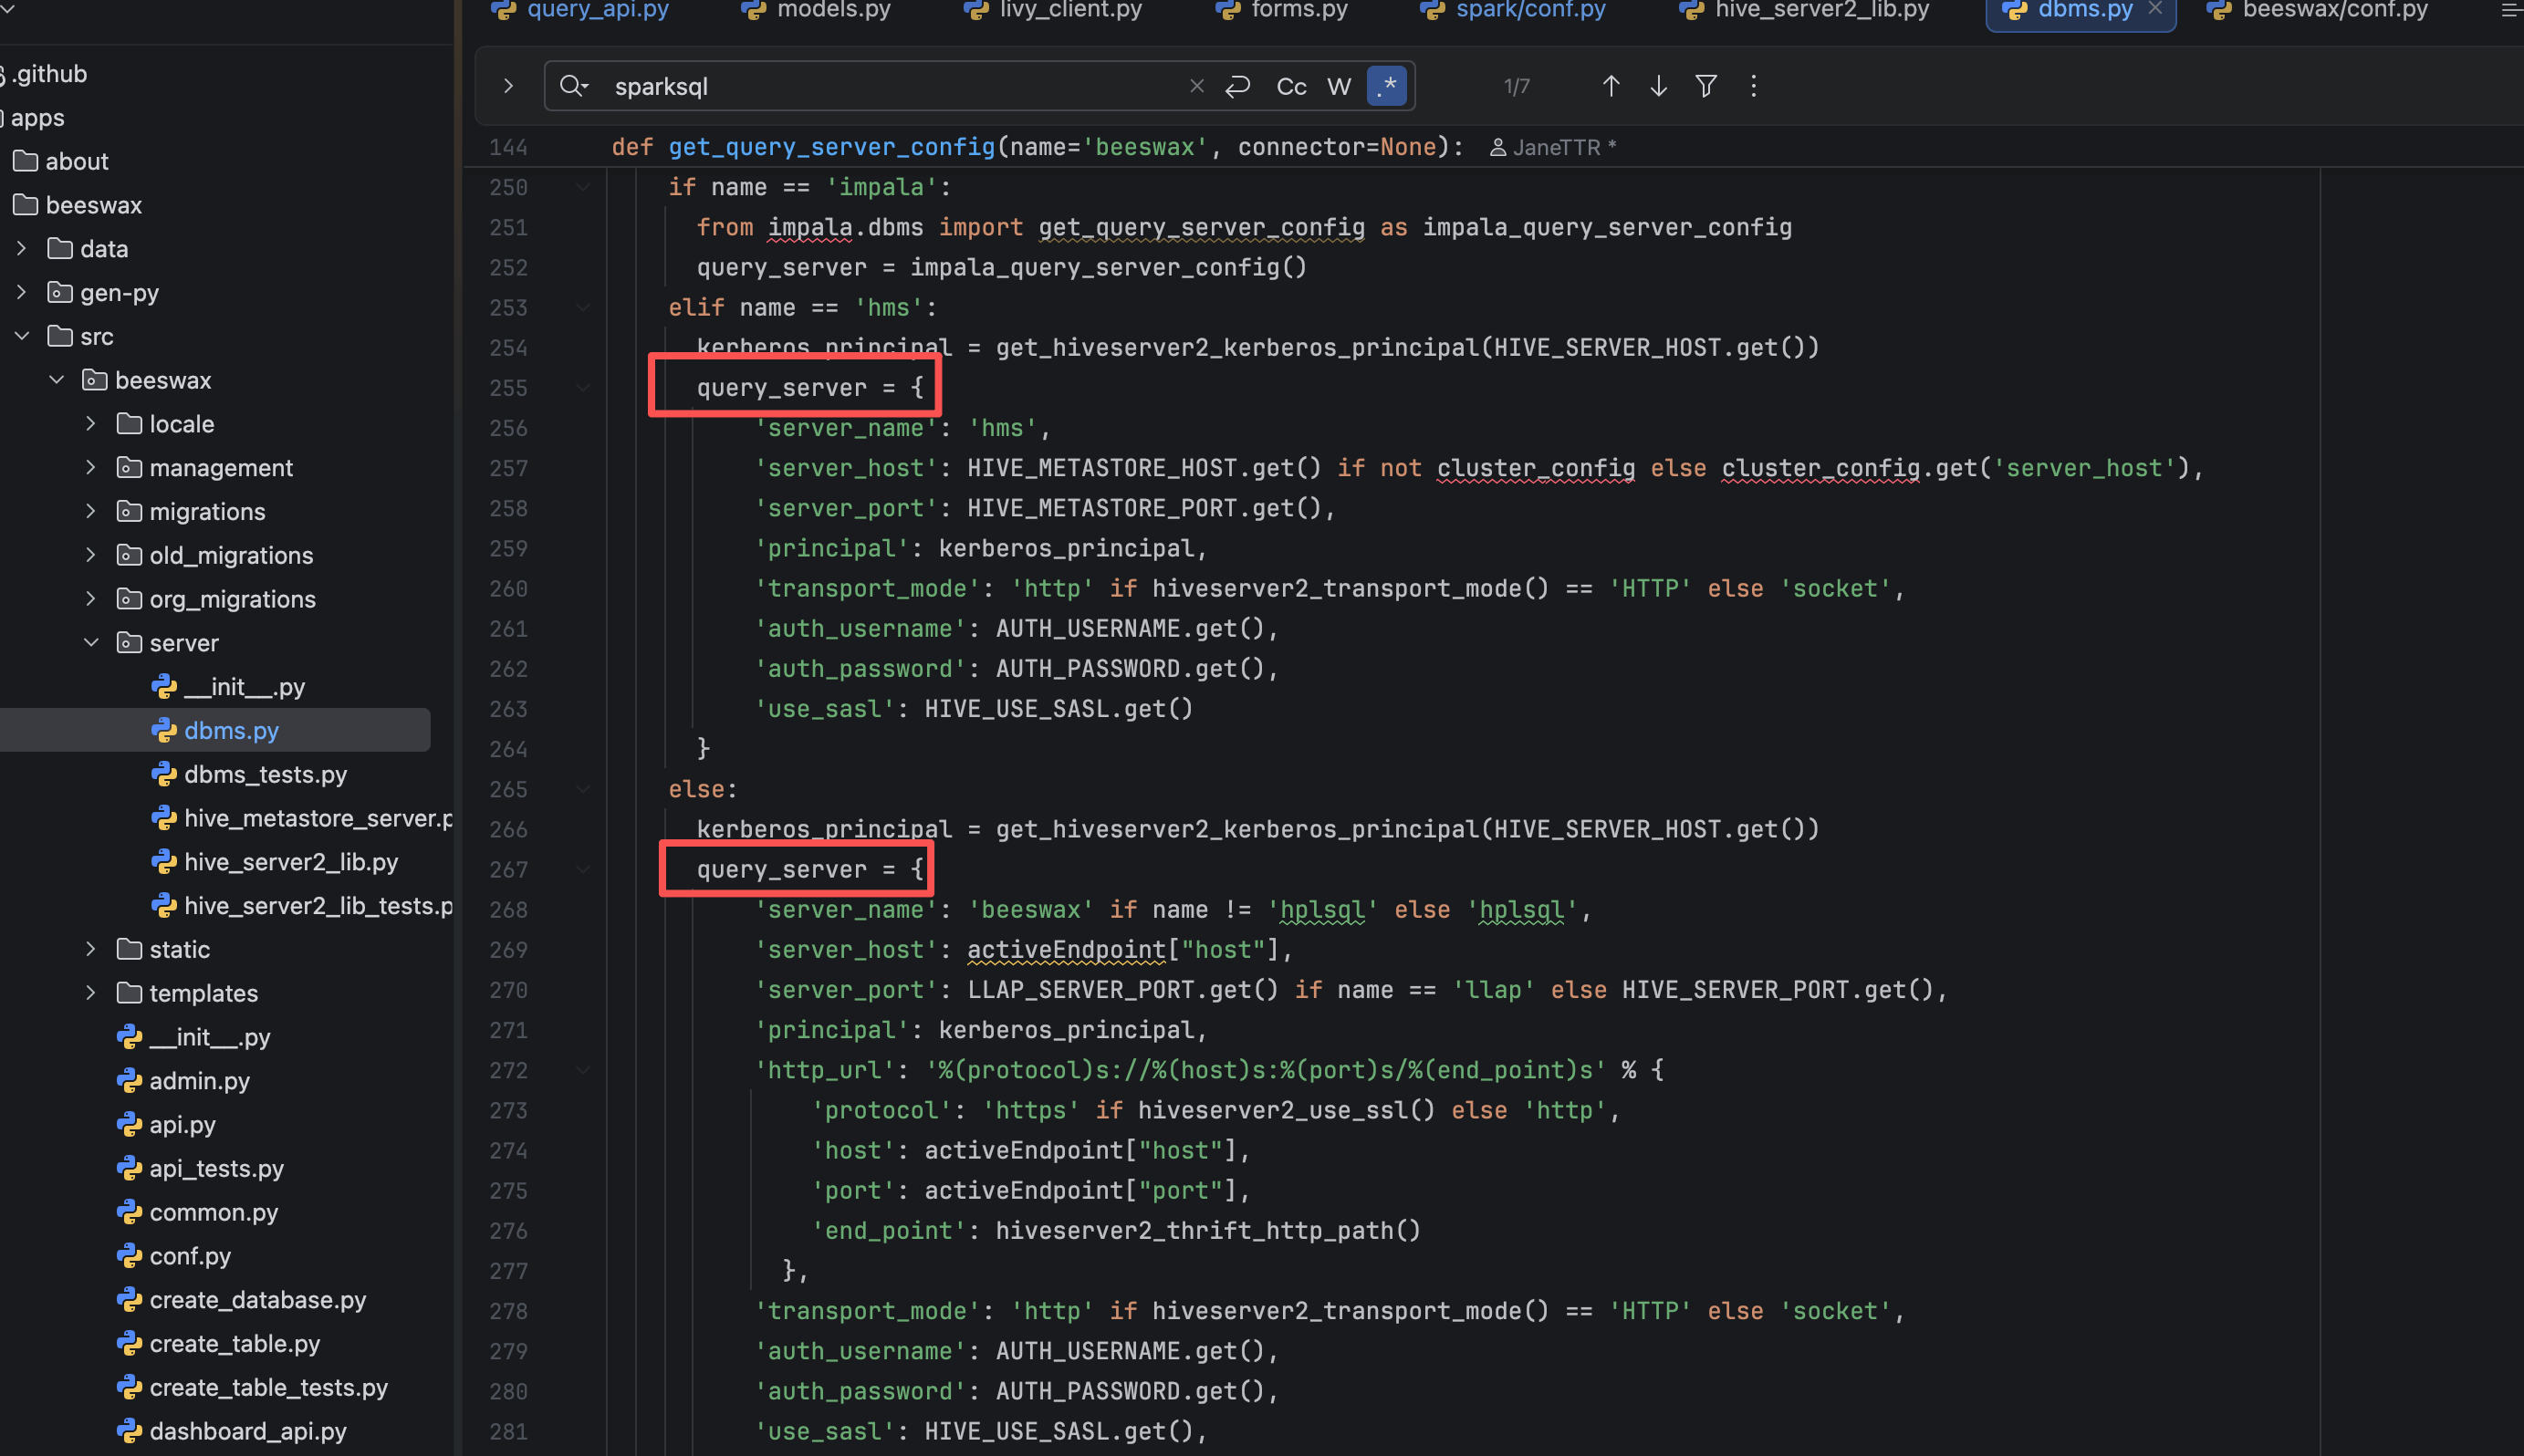The image size is (2524, 1456).
Task: Clear the sparksql search text
Action: tap(1196, 86)
